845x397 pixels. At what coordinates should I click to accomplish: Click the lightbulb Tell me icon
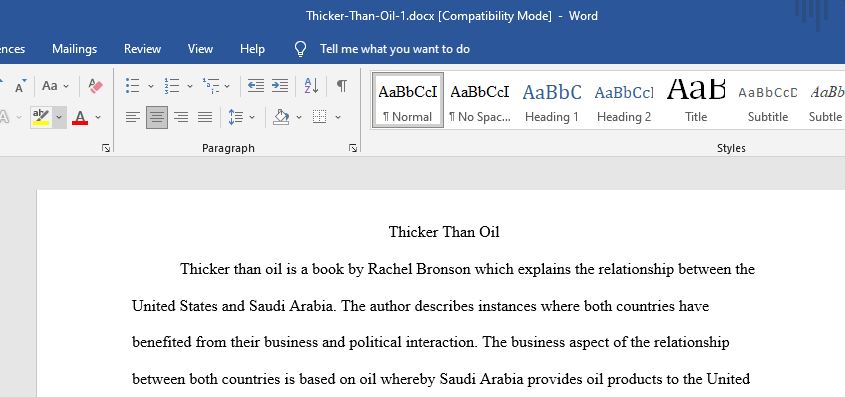pos(300,49)
